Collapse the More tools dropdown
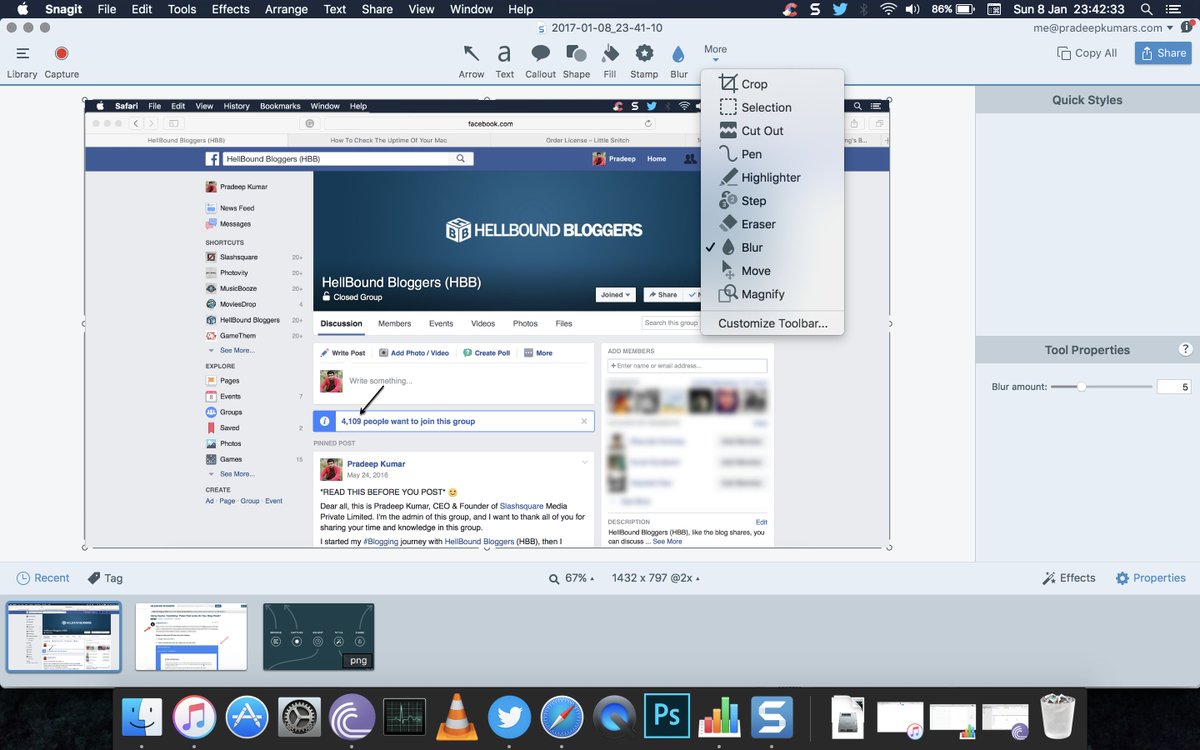Screen dimensions: 1200x750 click(715, 53)
